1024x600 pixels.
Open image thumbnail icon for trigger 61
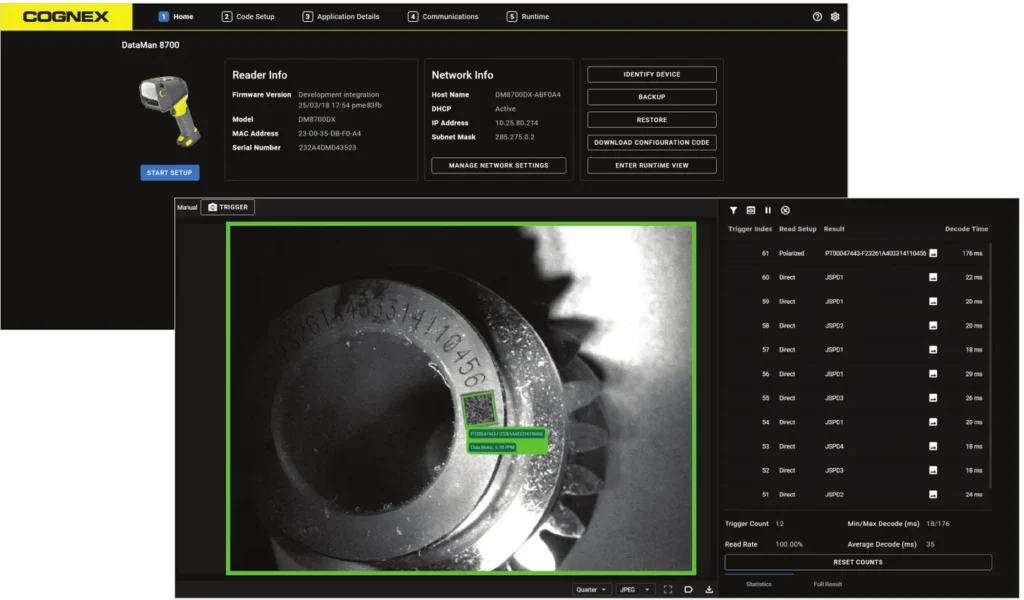(x=933, y=253)
